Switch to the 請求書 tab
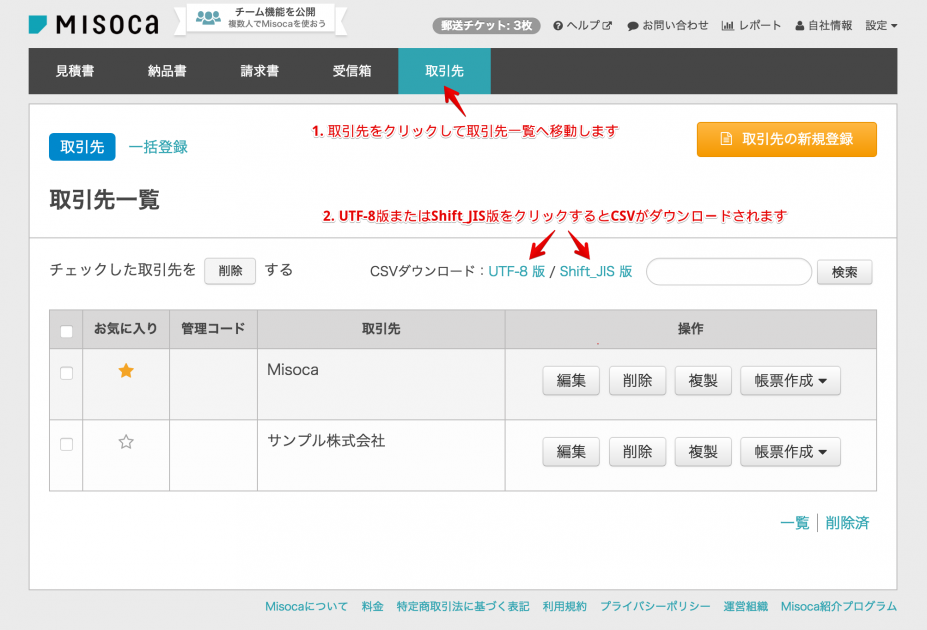This screenshot has height=630, width=927. click(x=260, y=71)
